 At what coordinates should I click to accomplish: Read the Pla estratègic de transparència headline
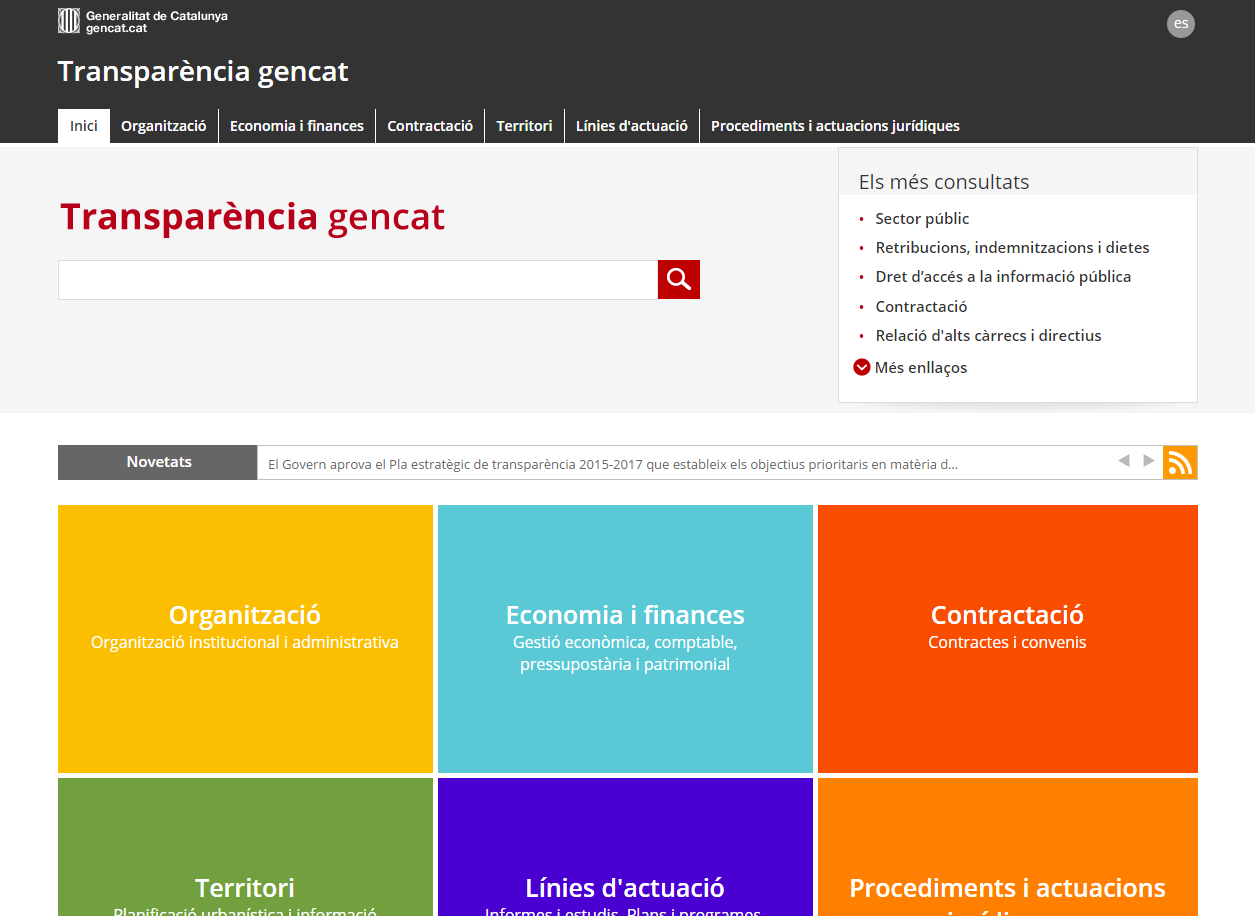point(612,464)
